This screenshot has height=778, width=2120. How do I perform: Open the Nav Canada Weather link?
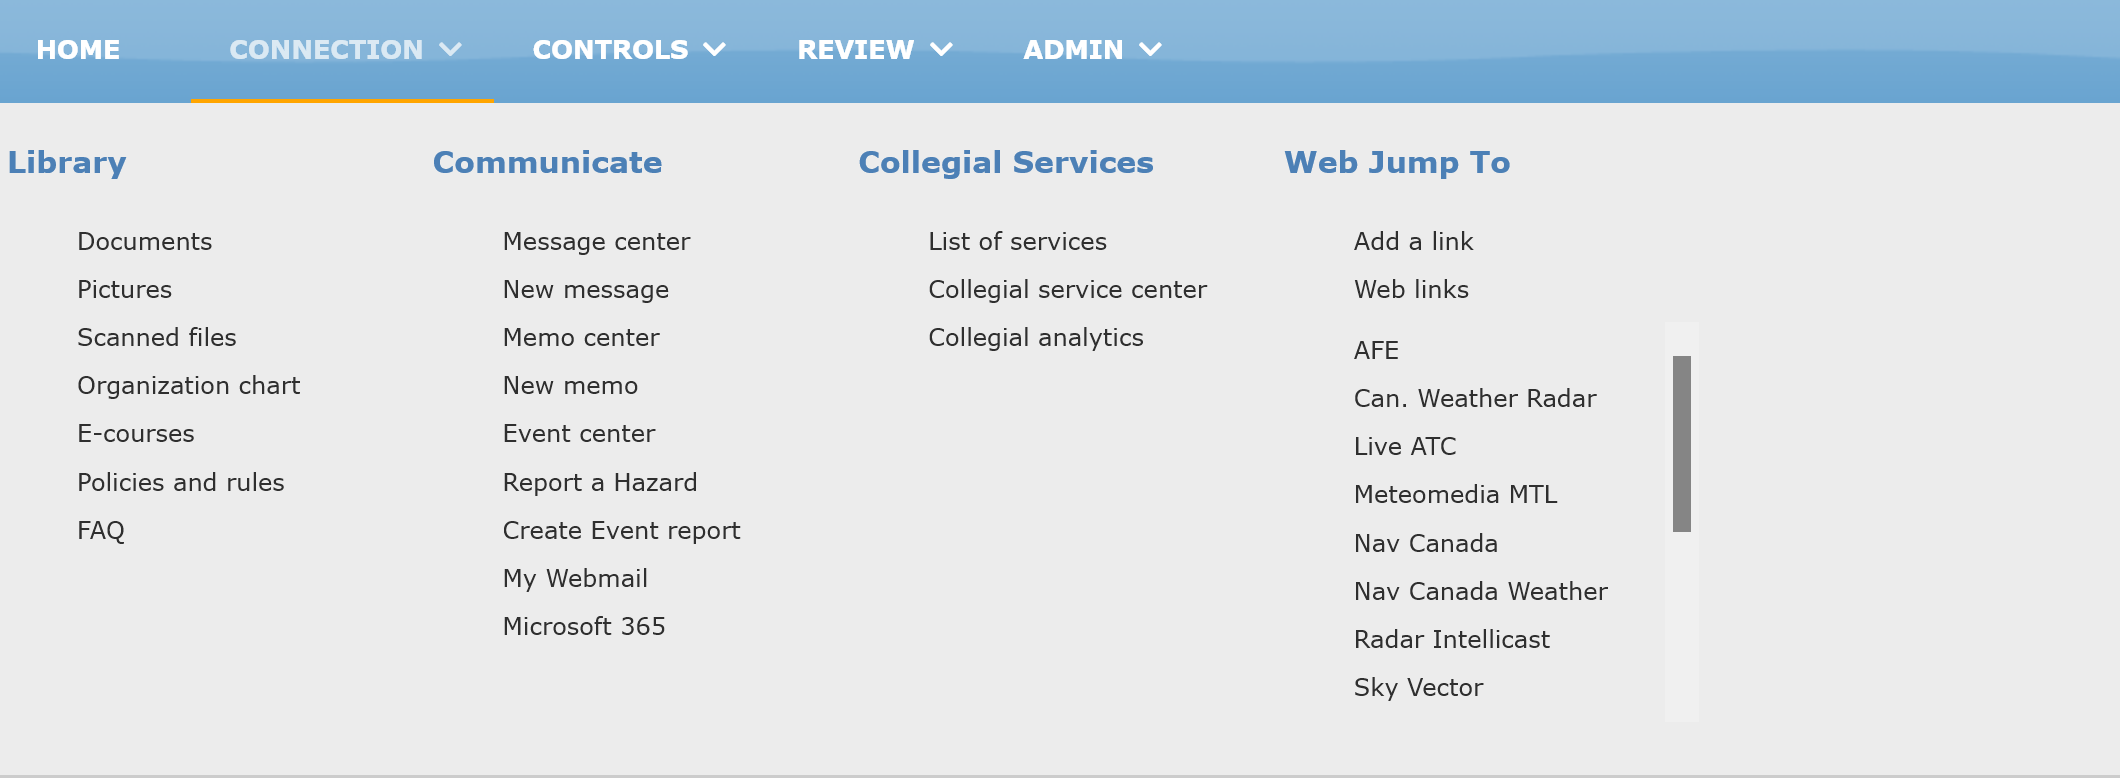(x=1480, y=592)
